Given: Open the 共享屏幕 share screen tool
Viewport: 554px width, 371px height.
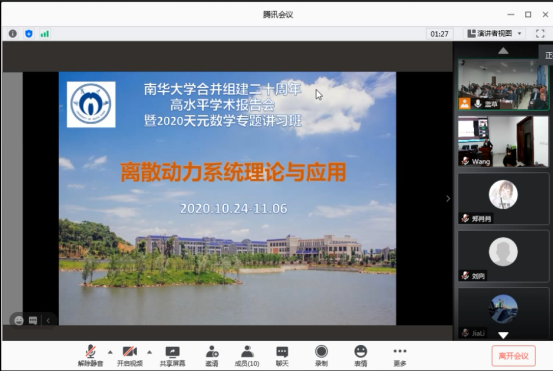Looking at the screenshot, I should click(x=172, y=356).
